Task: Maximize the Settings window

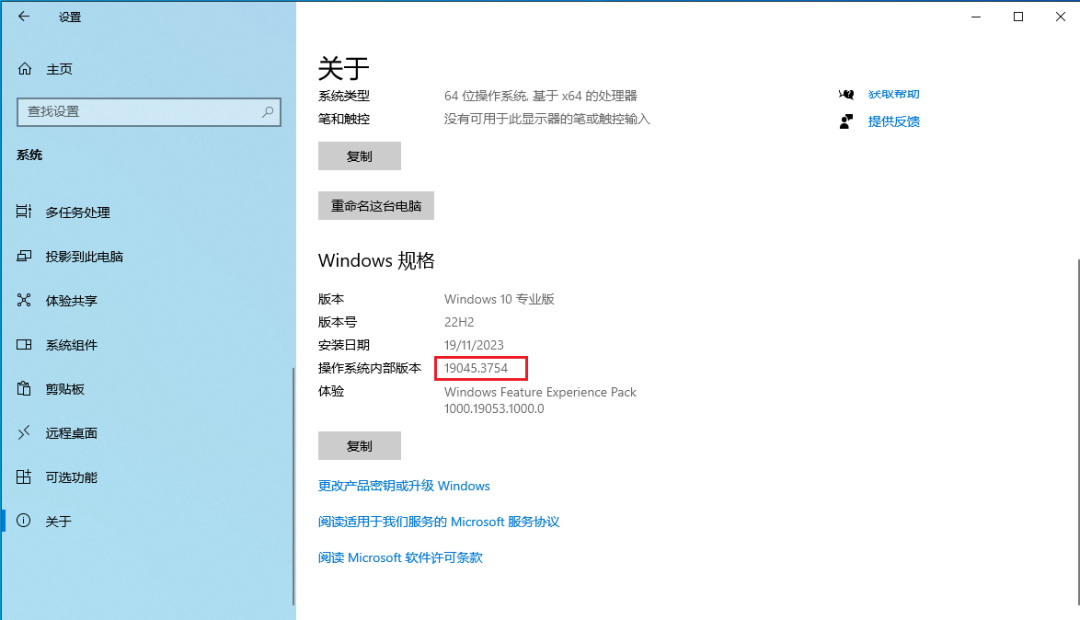Action: (1018, 17)
